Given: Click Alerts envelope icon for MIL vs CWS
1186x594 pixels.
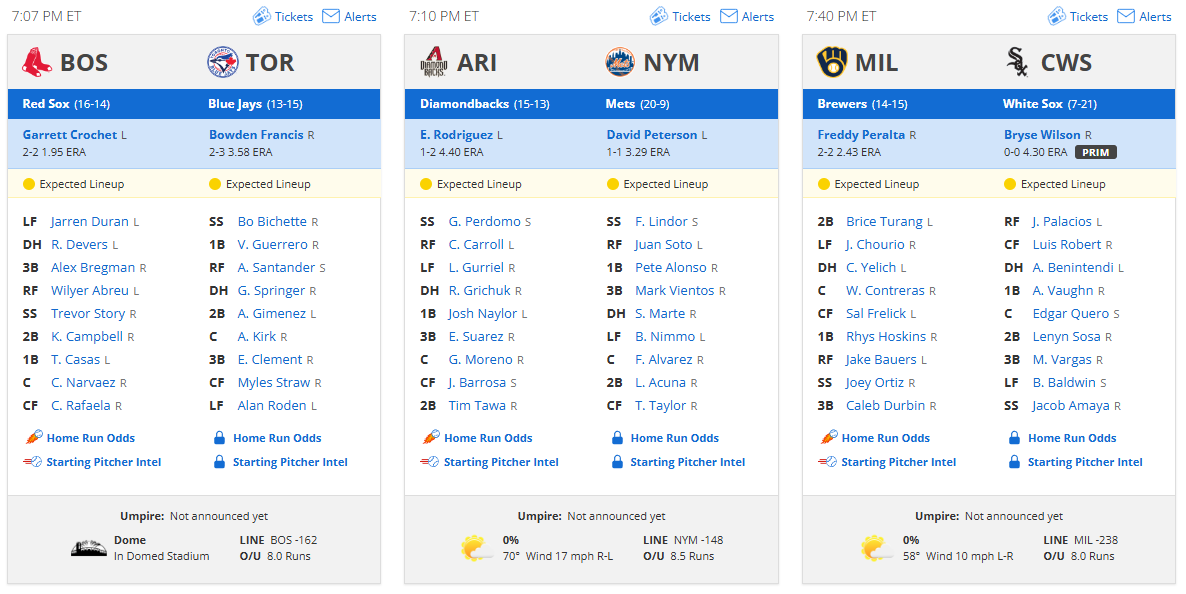Looking at the screenshot, I should (x=1125, y=16).
